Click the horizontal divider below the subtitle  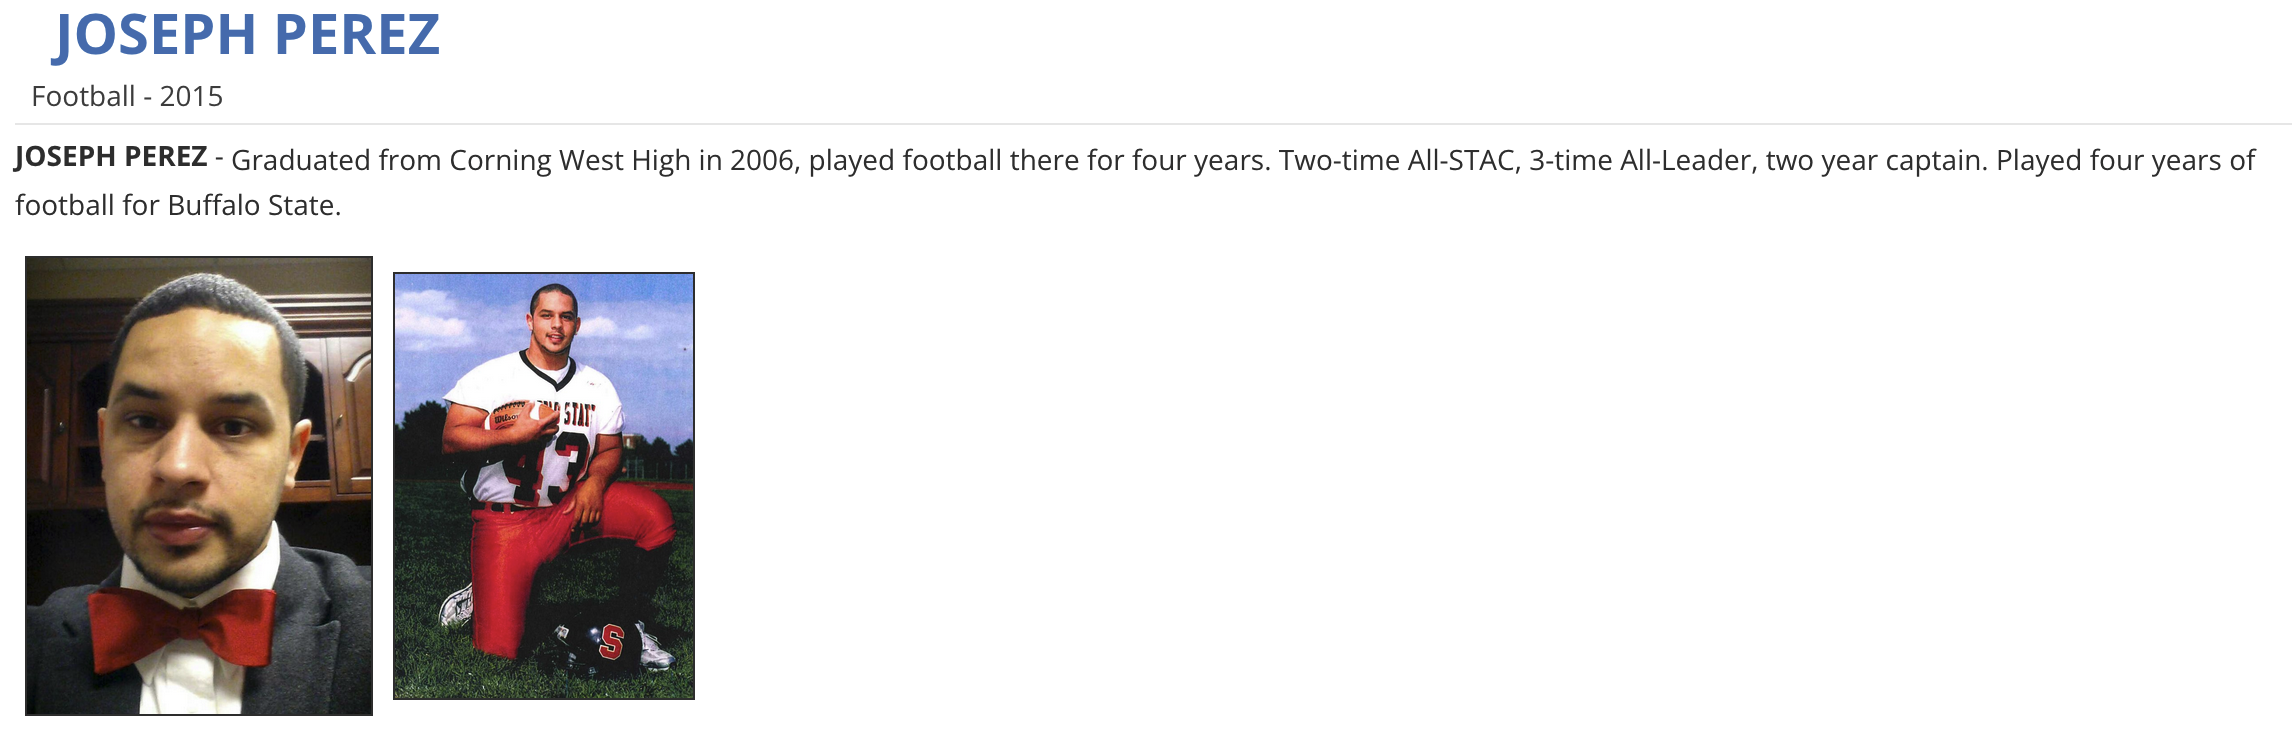pyautogui.click(x=1150, y=124)
